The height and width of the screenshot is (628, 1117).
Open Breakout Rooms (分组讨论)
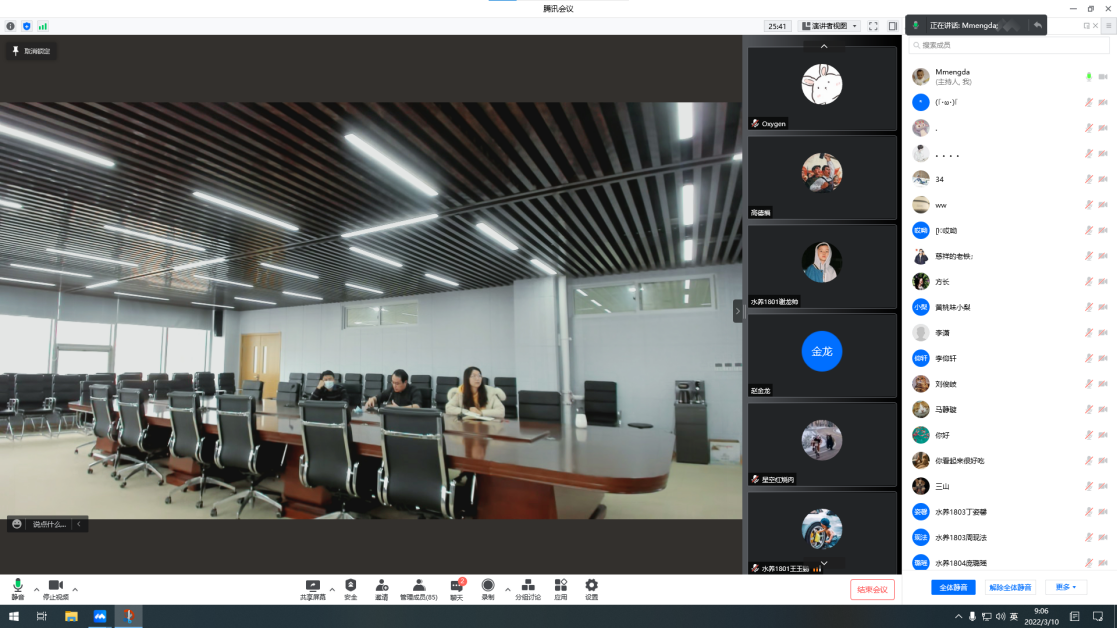(528, 589)
